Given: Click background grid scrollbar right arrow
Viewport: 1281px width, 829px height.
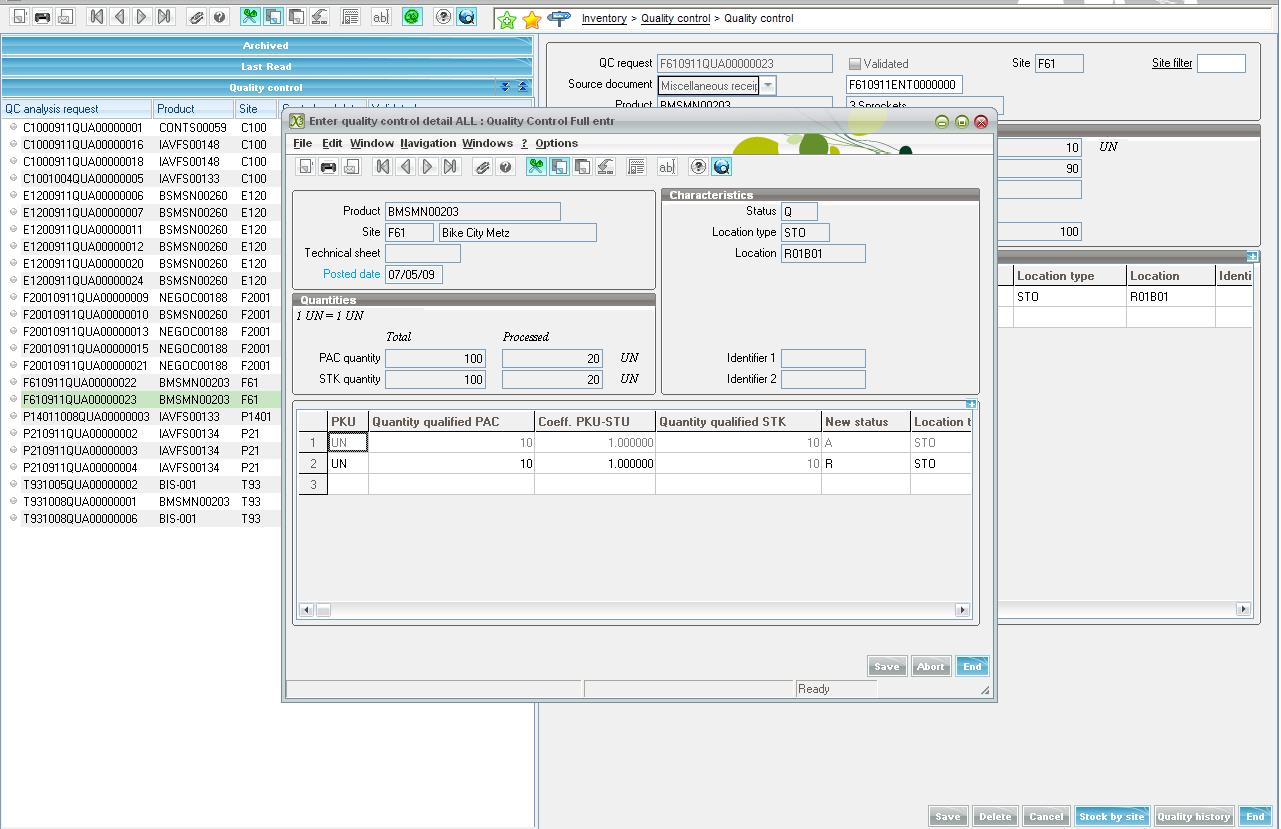Looking at the screenshot, I should (x=1243, y=608).
